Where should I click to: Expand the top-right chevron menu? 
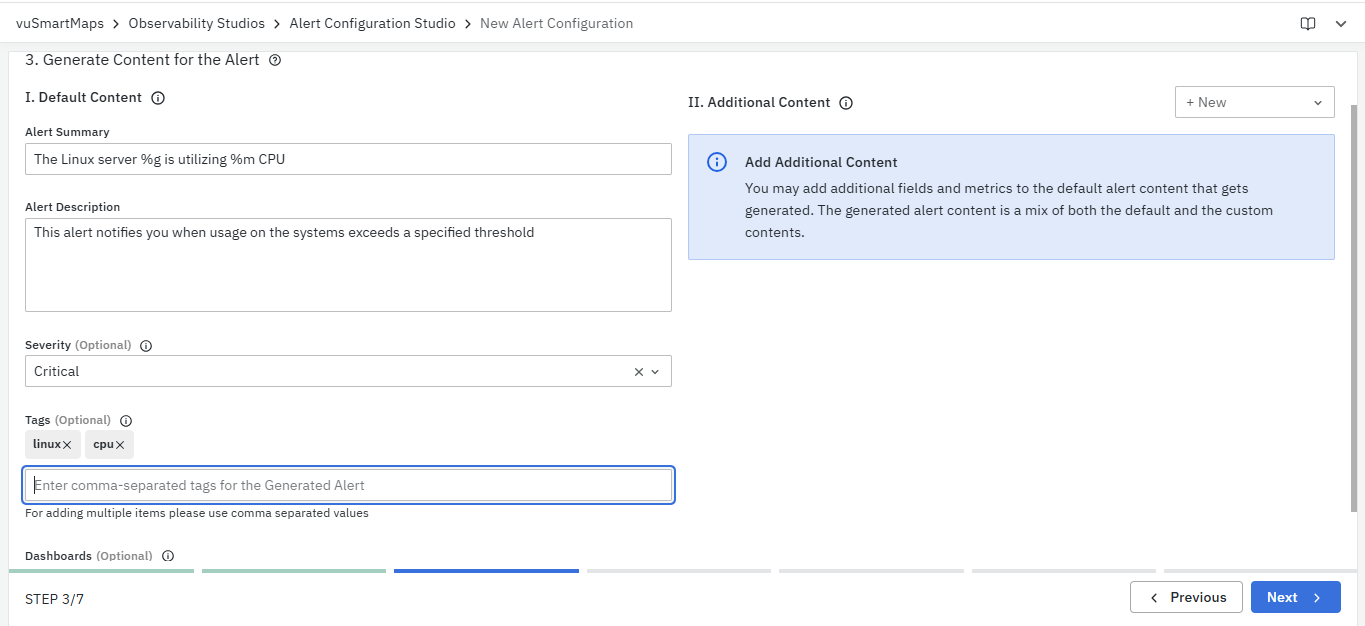coord(1341,24)
